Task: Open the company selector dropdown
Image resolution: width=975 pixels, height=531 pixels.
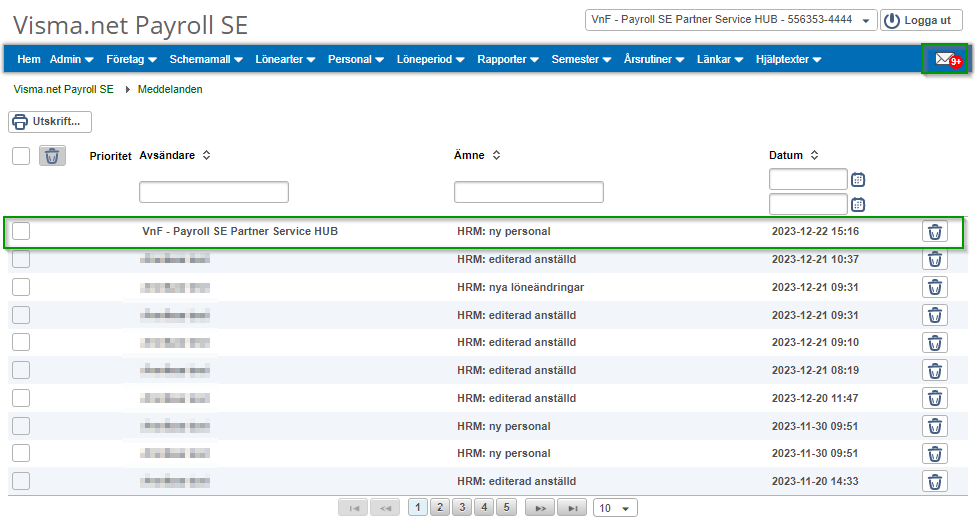Action: coord(731,20)
